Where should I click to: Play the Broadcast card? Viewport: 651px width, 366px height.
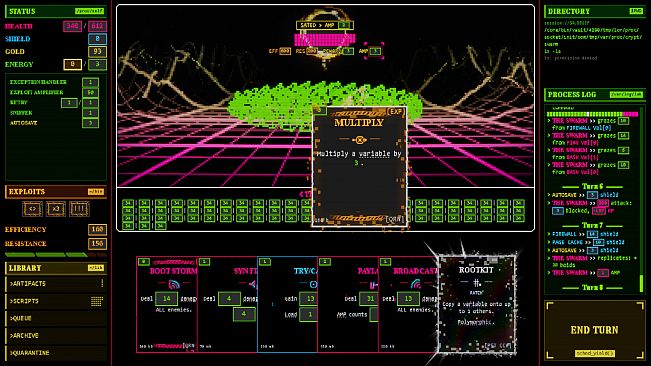pyautogui.click(x=409, y=305)
